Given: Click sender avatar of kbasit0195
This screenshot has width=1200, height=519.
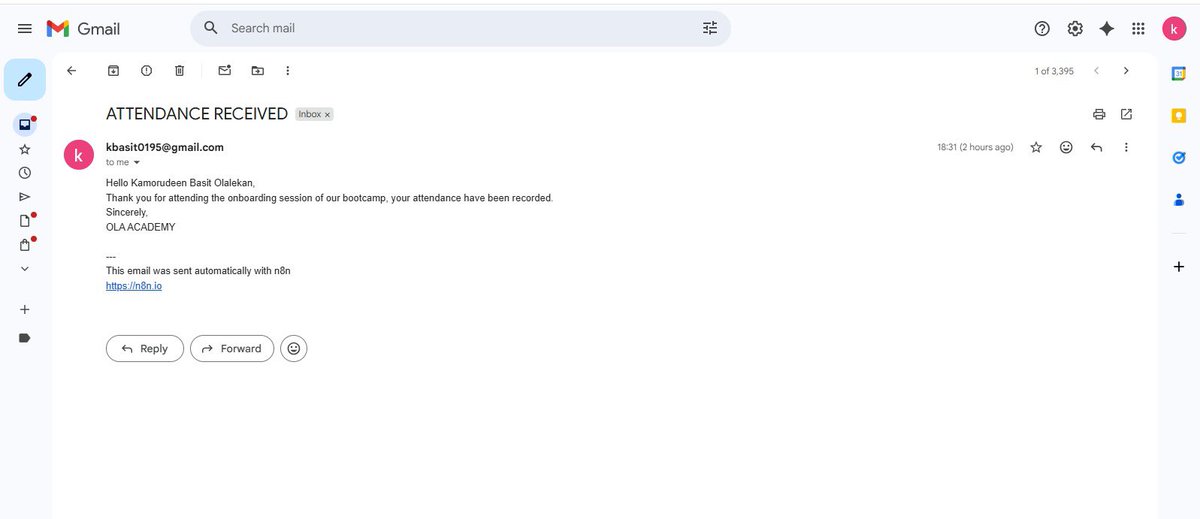Looking at the screenshot, I should (x=78, y=154).
